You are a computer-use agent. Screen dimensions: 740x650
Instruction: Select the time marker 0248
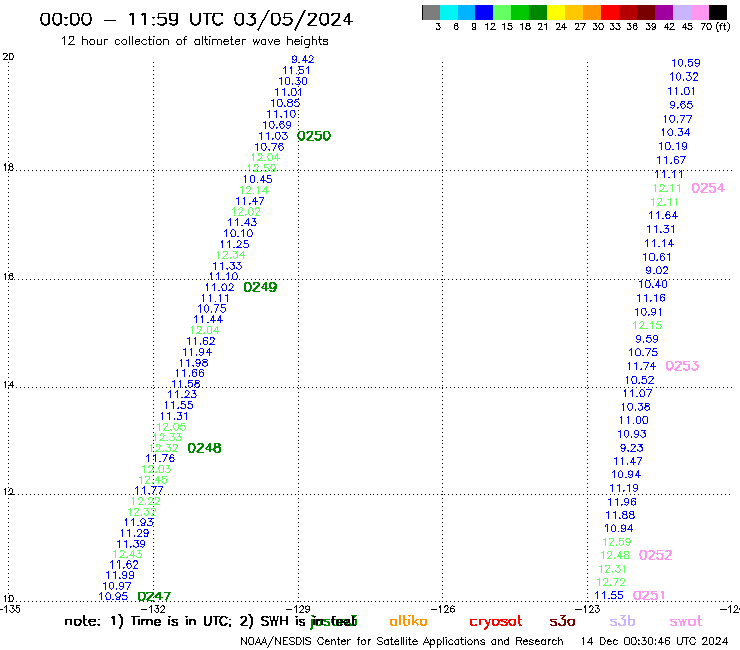204,448
